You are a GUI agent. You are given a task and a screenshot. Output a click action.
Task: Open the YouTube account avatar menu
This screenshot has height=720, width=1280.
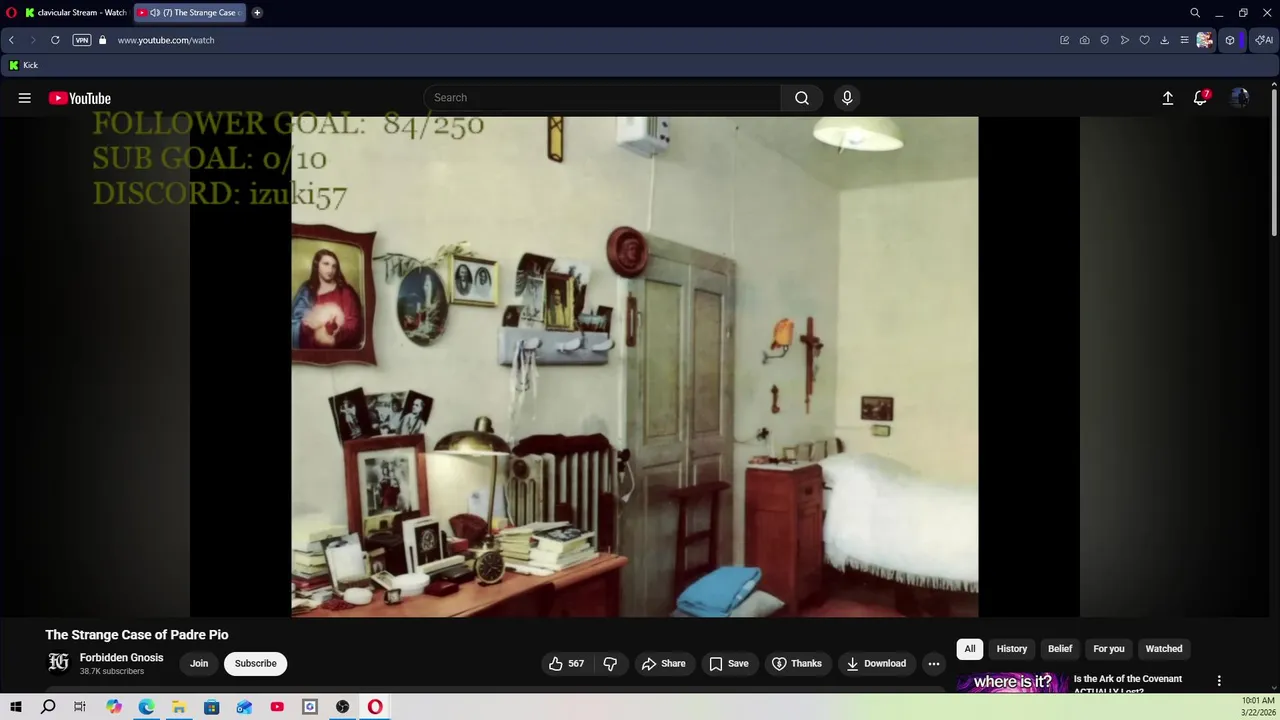point(1240,98)
